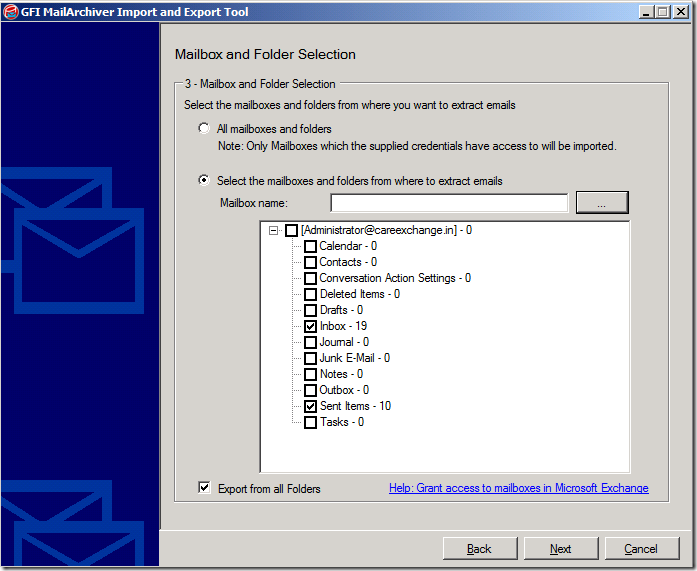Proceed with the Next button
This screenshot has width=697, height=571.
(561, 549)
